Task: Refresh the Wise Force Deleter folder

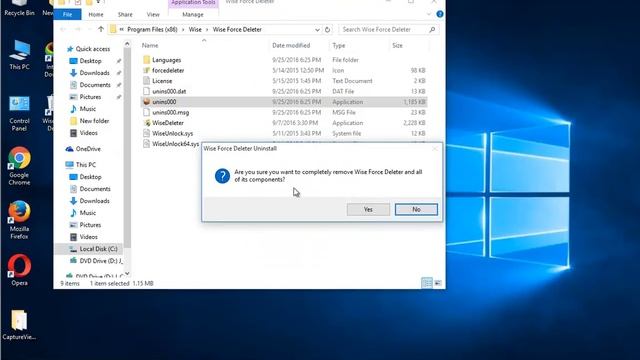Action: pos(327,29)
